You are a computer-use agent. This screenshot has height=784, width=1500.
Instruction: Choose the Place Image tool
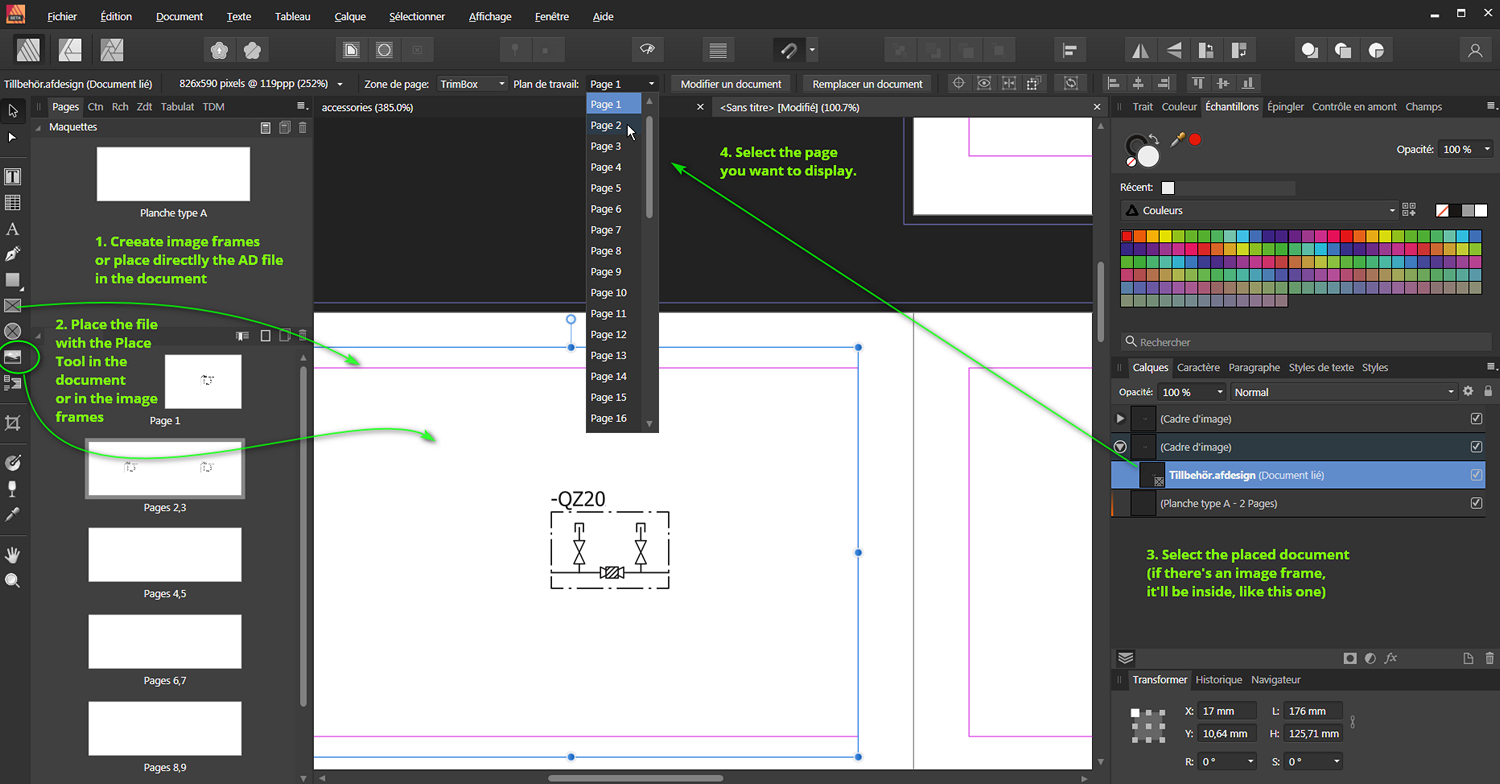point(13,356)
